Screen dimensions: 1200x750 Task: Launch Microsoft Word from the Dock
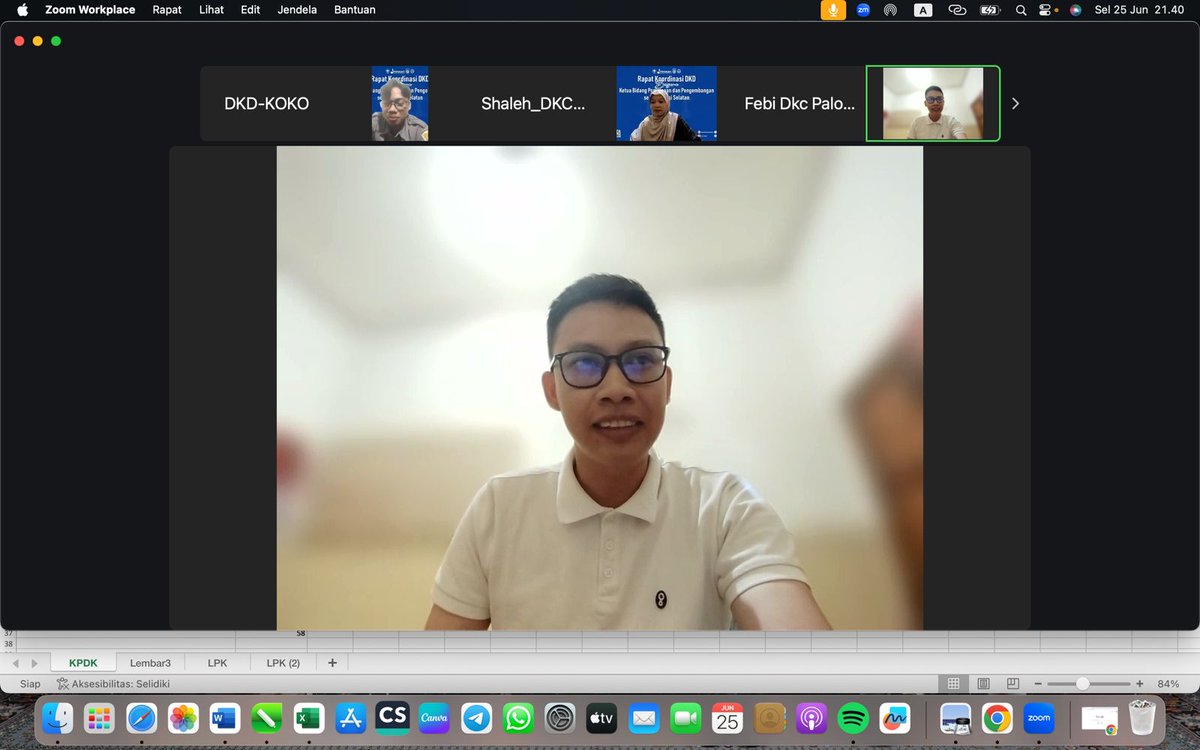[x=225, y=718]
